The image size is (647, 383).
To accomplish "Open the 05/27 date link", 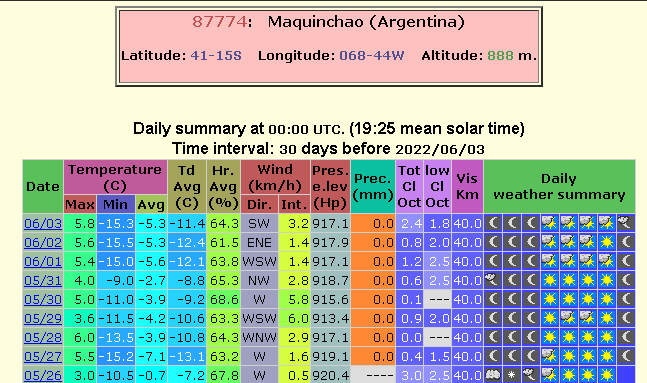I will 43,357.
